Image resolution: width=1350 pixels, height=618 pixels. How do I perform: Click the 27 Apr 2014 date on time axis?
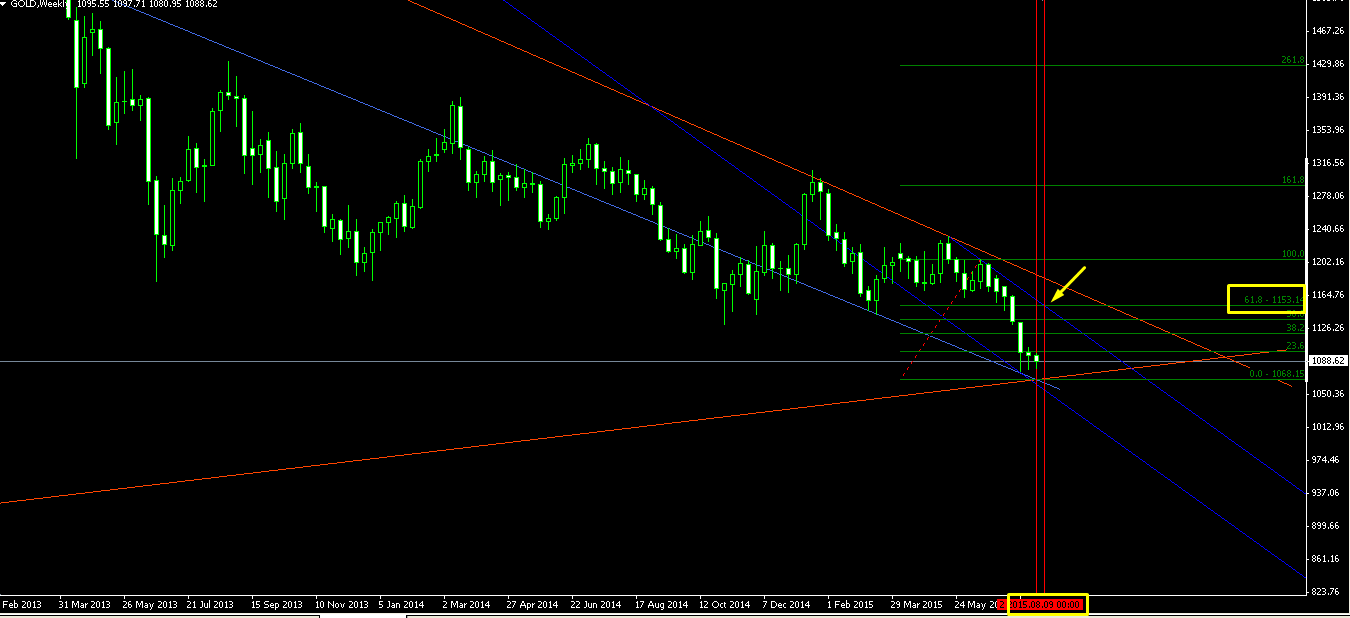(532, 604)
